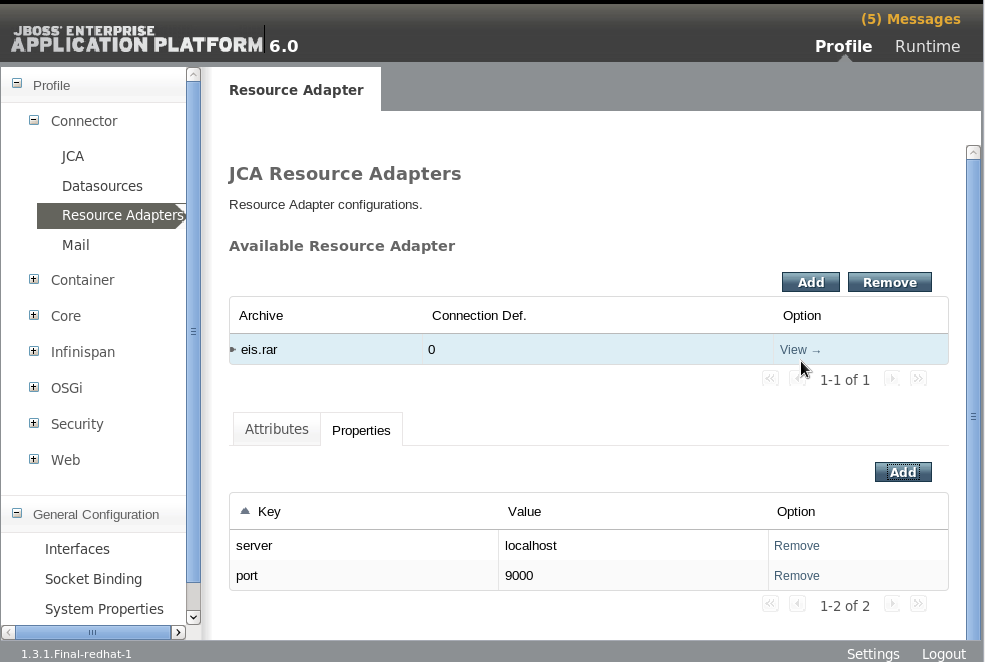The height and width of the screenshot is (662, 985).
Task: Expand the Container tree node
Action: 33,280
